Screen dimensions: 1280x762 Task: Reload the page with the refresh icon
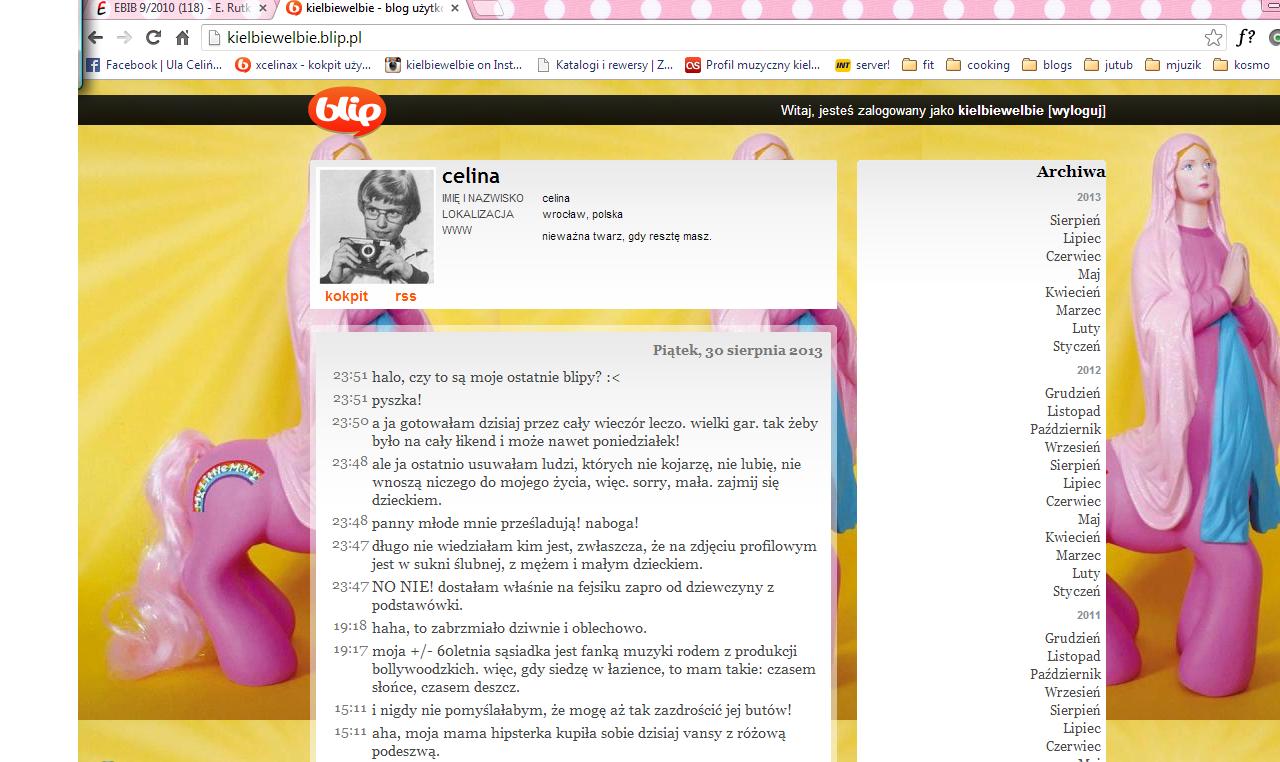[153, 38]
